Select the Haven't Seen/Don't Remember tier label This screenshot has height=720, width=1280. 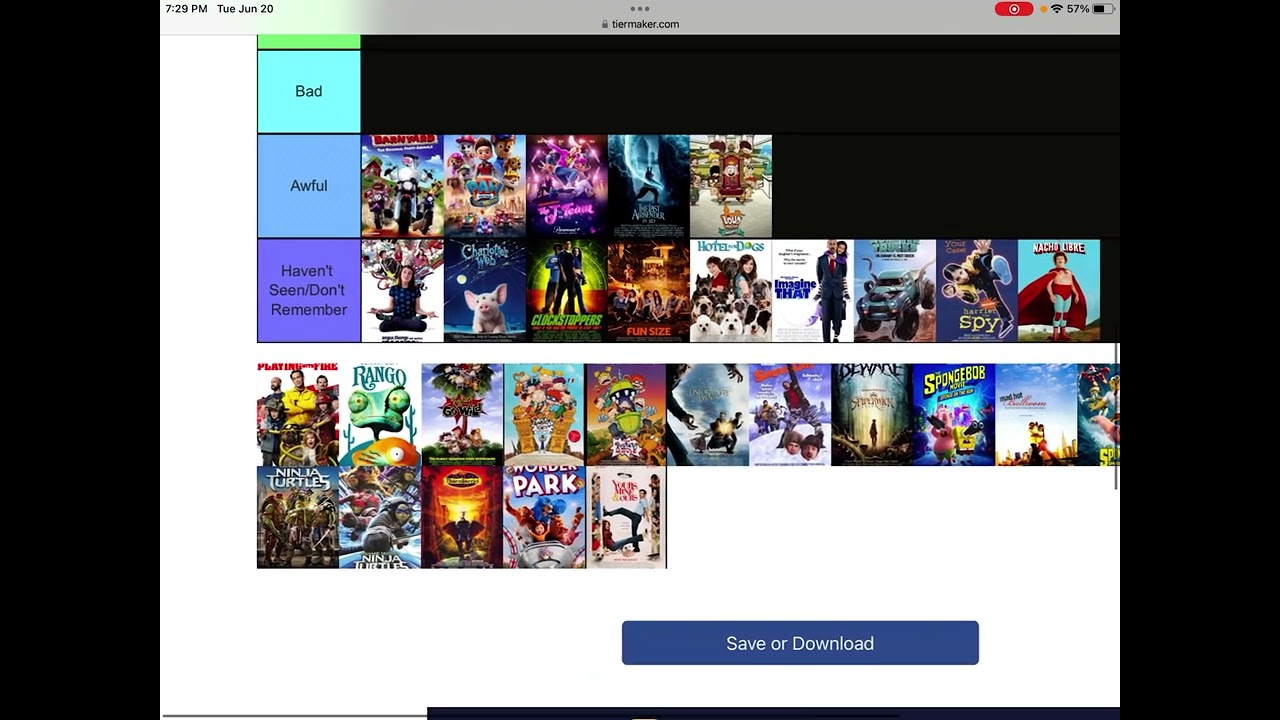tap(309, 290)
